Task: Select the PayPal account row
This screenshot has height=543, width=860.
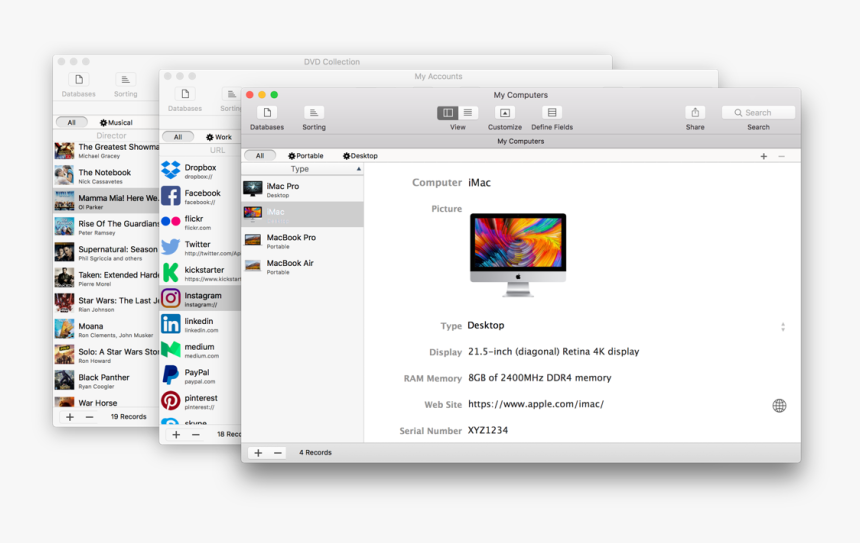Action: pyautogui.click(x=200, y=376)
